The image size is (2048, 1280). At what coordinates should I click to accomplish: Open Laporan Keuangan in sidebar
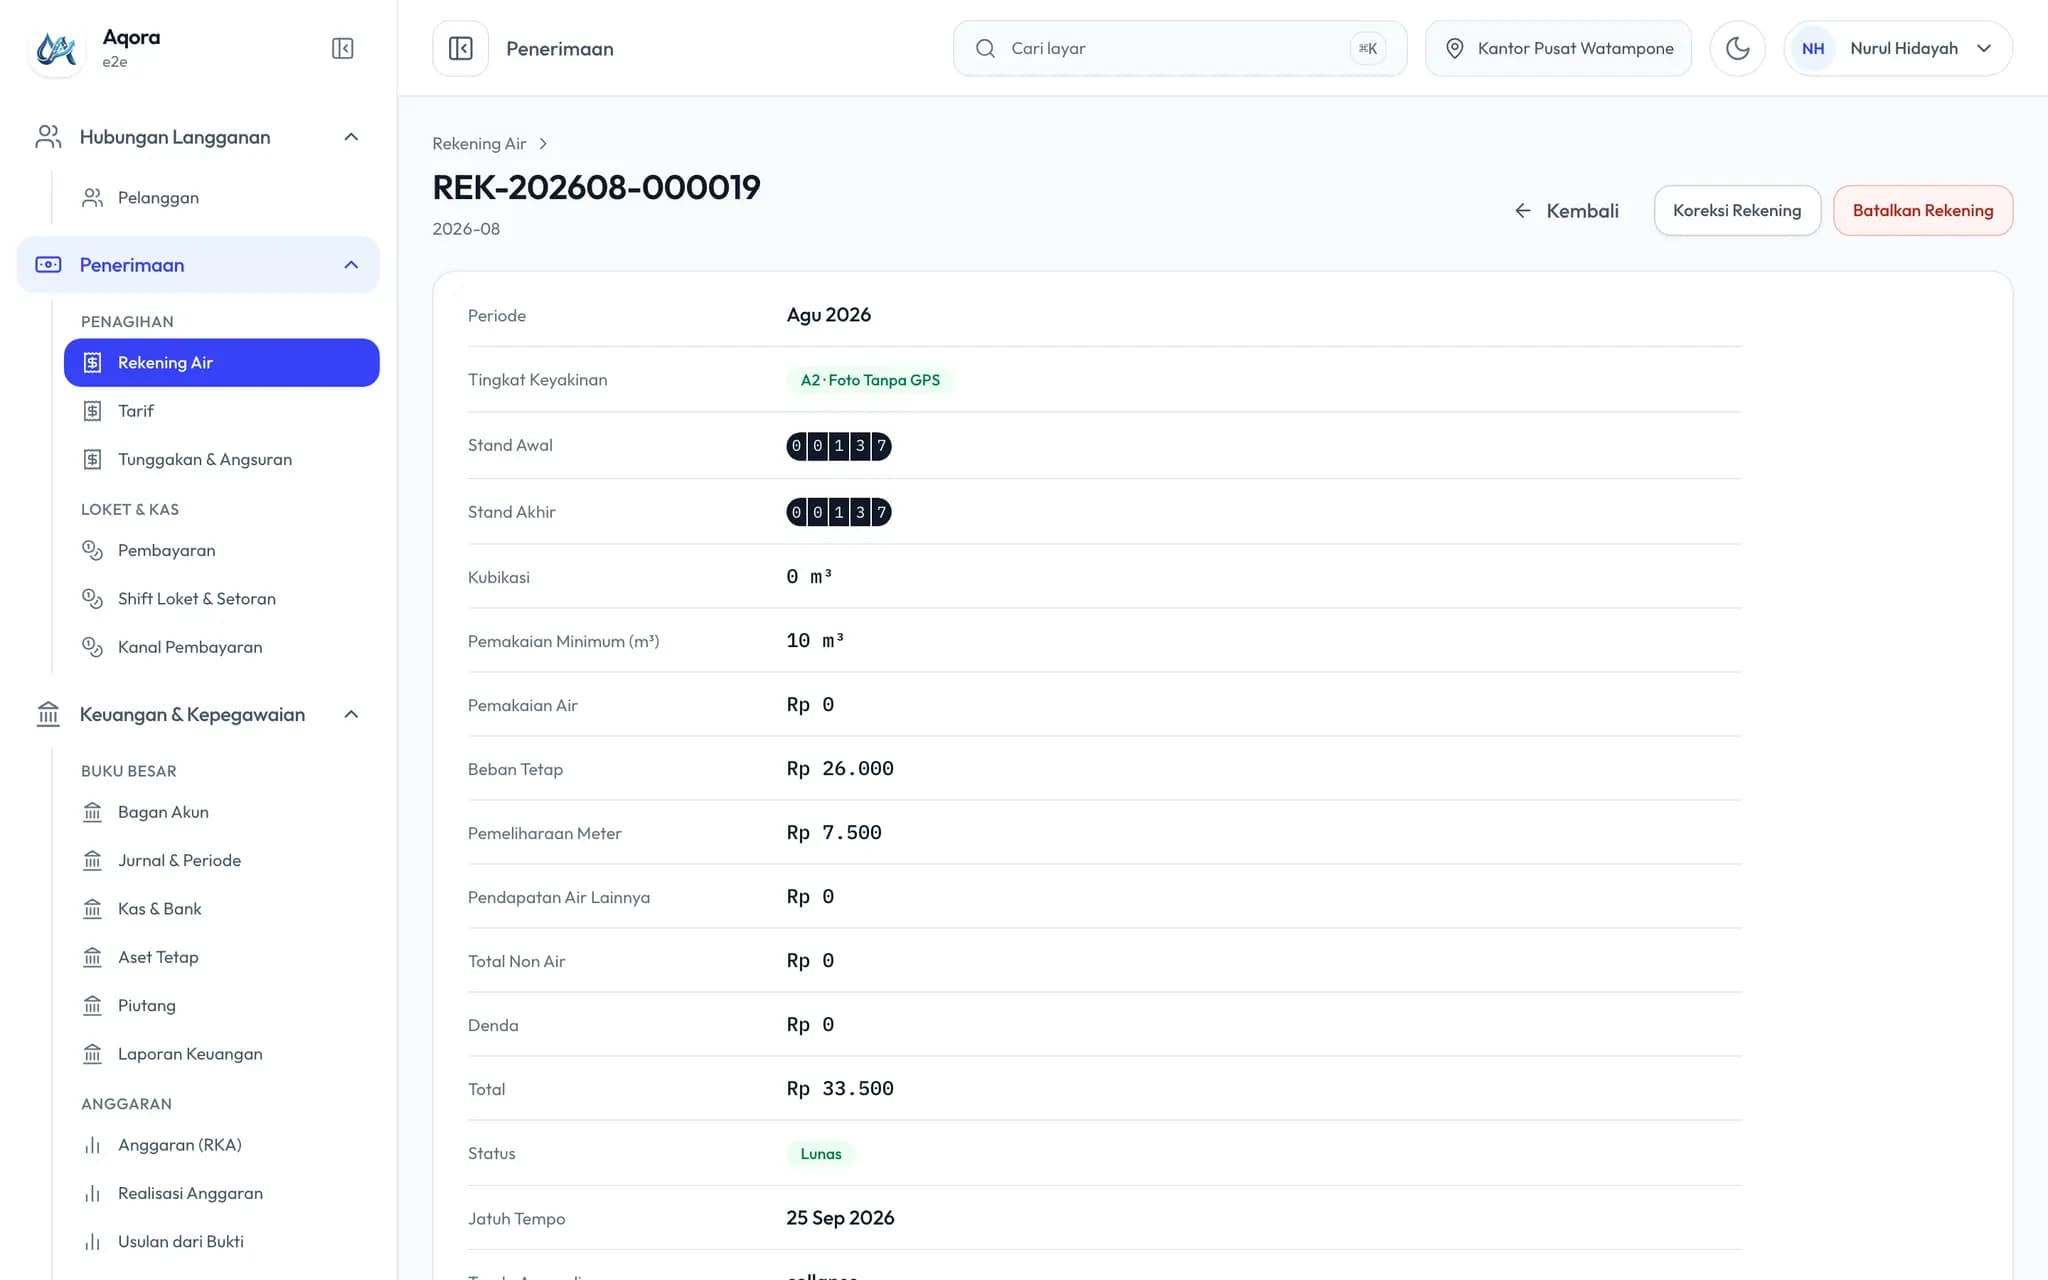(x=220, y=1054)
